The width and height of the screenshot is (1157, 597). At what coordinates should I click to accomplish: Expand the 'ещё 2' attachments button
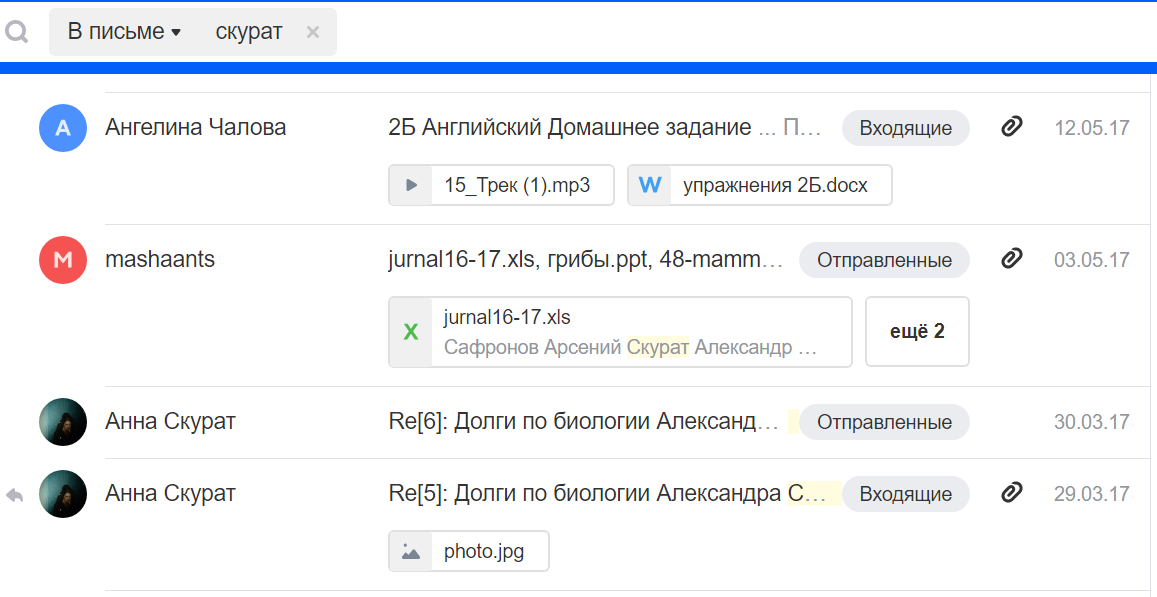point(917,332)
